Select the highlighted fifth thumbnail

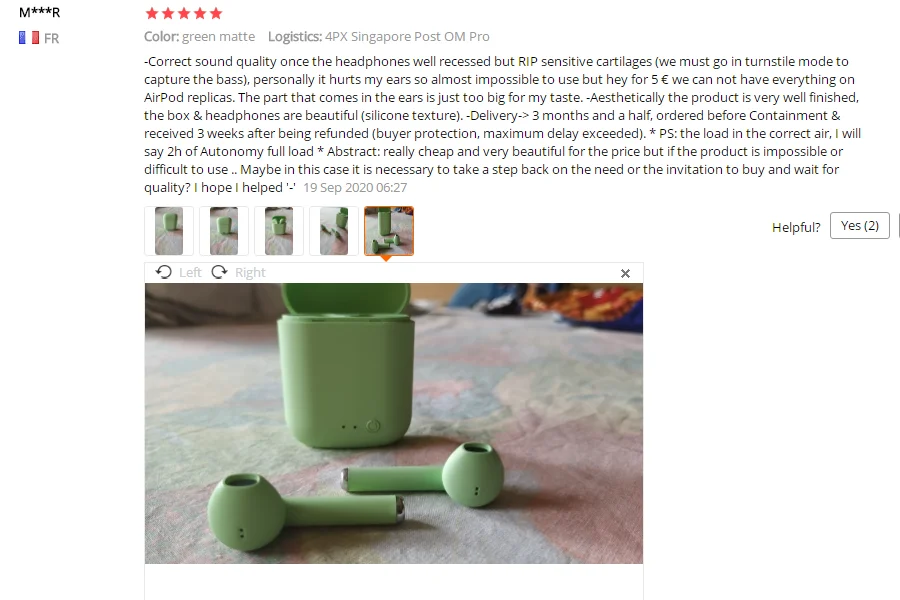(389, 231)
